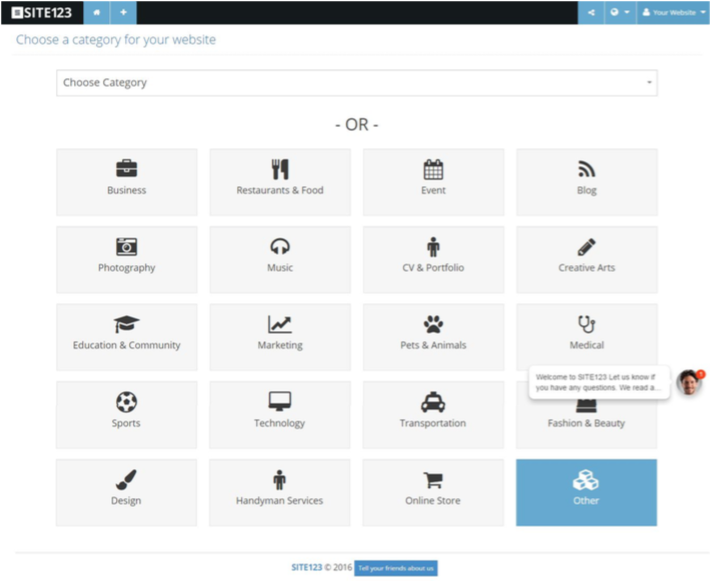This screenshot has width=710, height=586.
Task: Click the share icon in top bar
Action: tap(591, 13)
